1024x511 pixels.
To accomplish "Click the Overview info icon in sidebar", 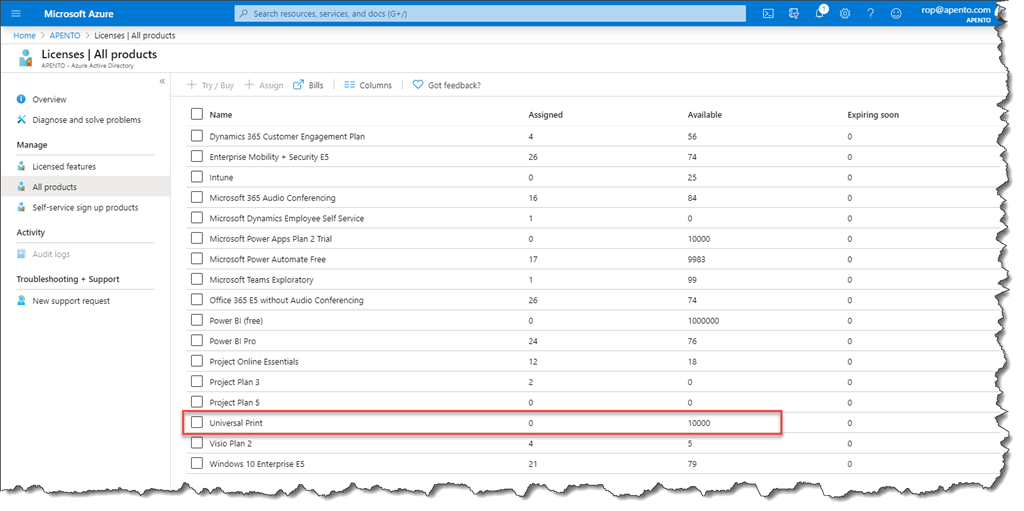I will click(x=22, y=99).
